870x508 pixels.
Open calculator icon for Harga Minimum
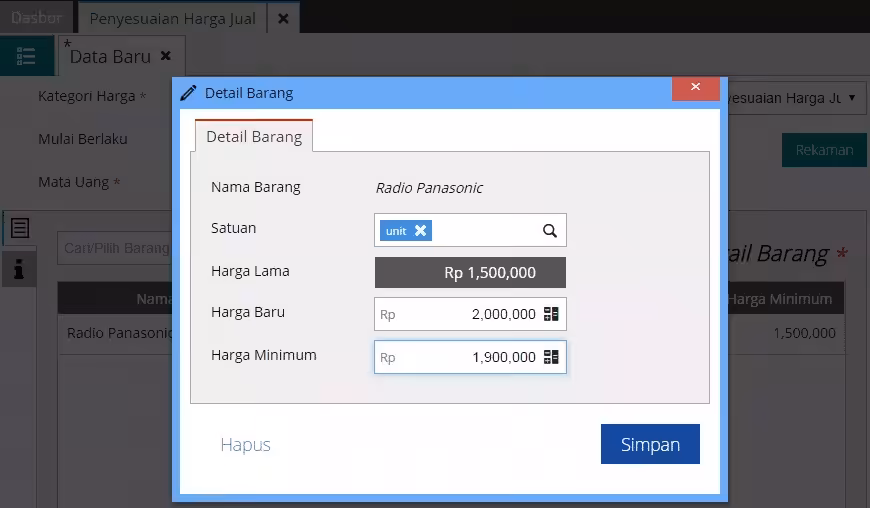(551, 357)
